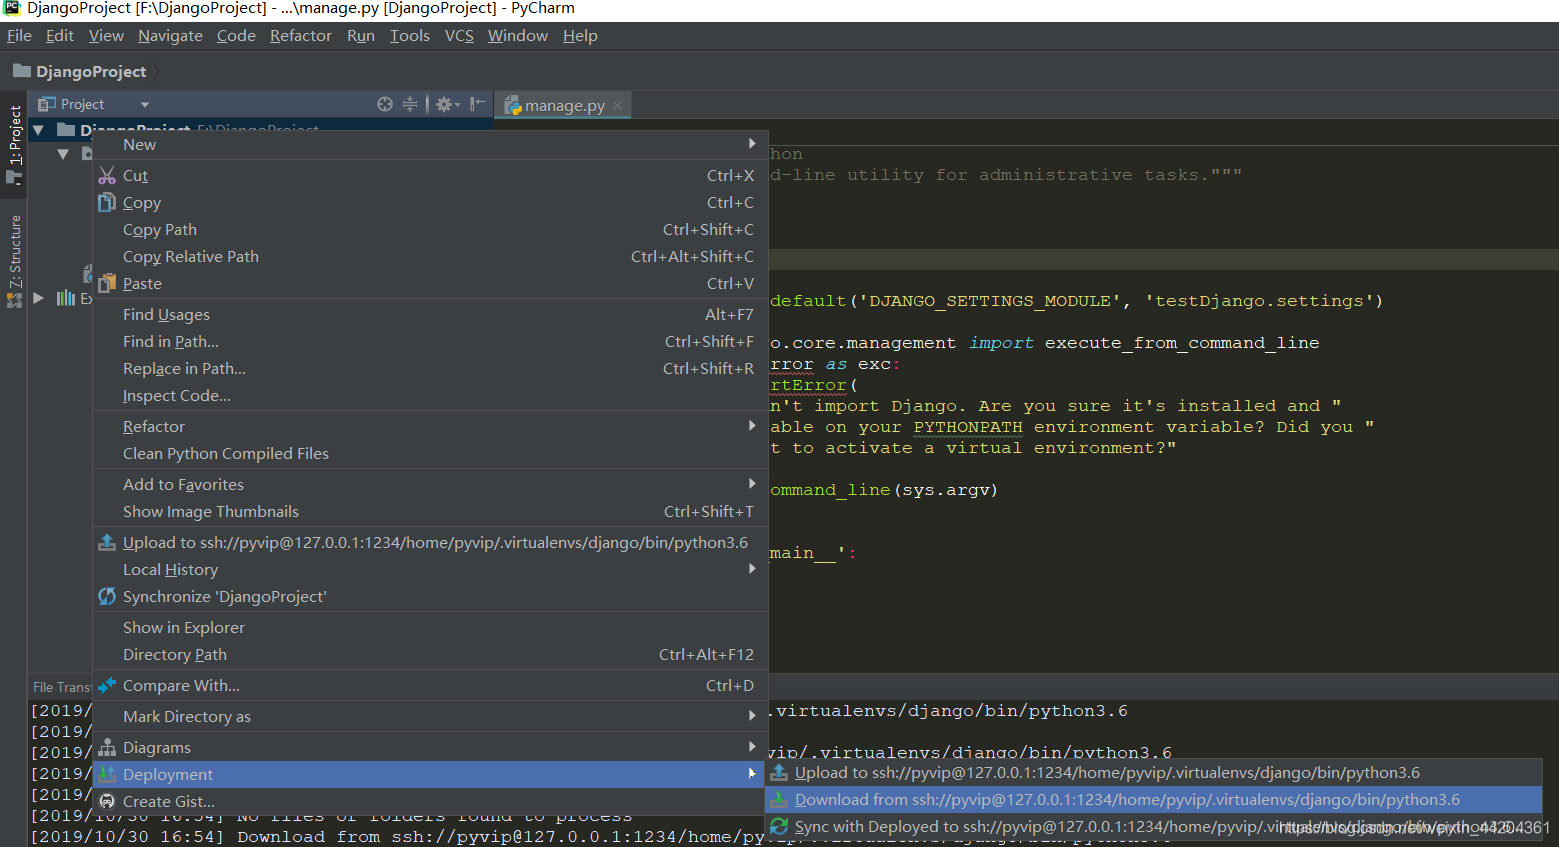Open the Code menu
The image size is (1559, 847).
236,36
